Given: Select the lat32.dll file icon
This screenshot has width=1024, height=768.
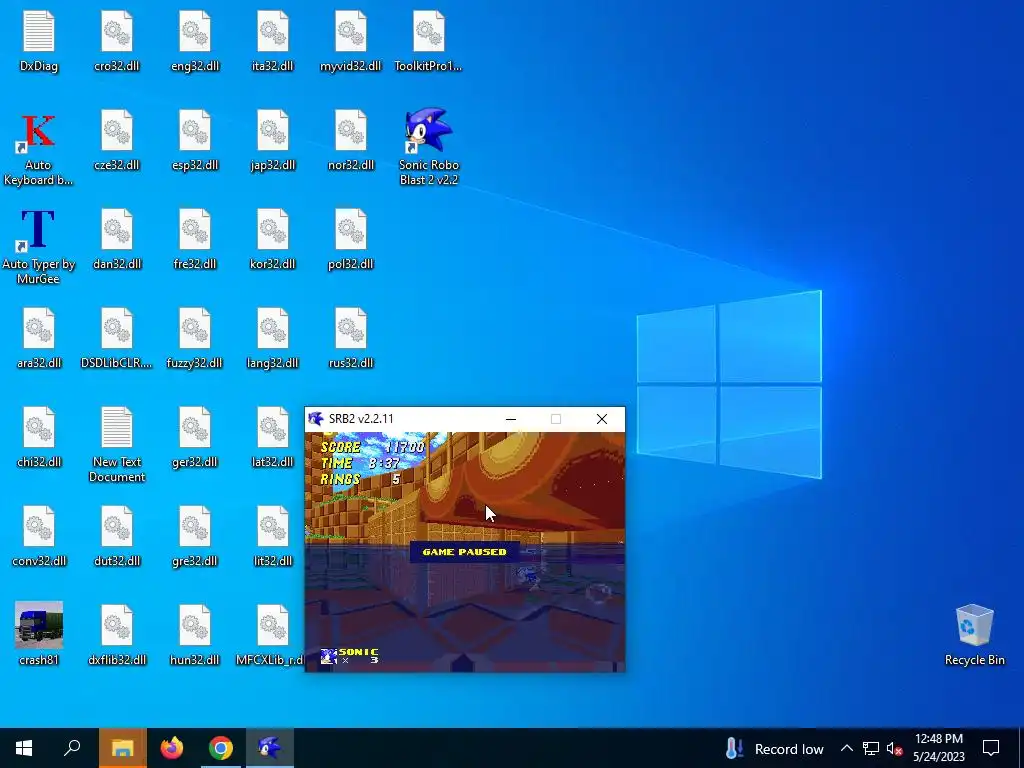Looking at the screenshot, I should pyautogui.click(x=273, y=427).
